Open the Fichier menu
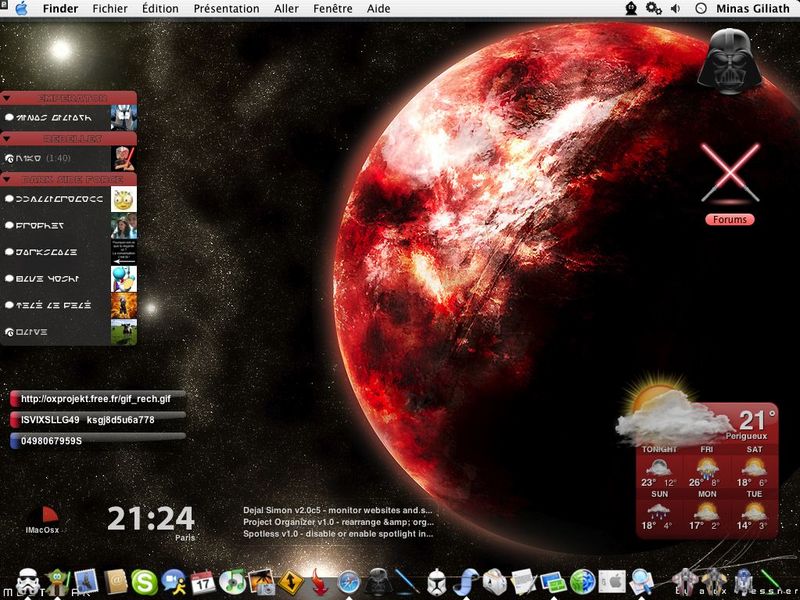Image resolution: width=800 pixels, height=600 pixels. 110,9
